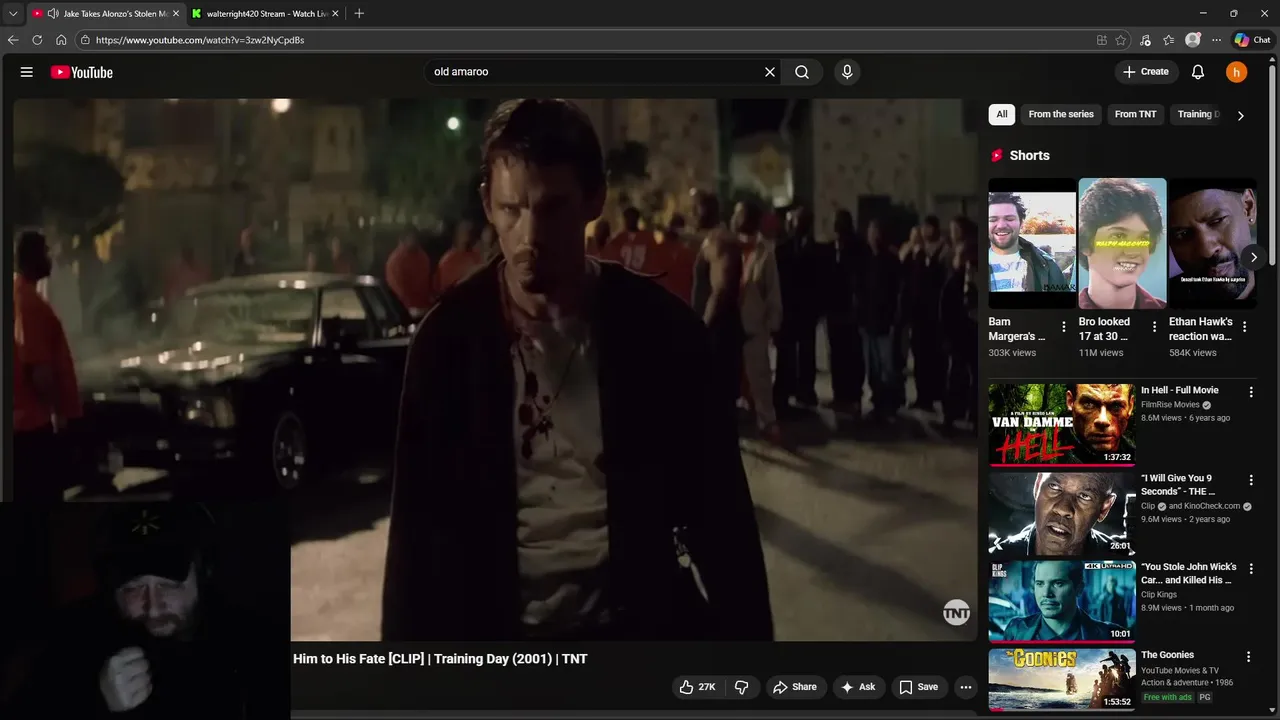Close the walterright420 Stream tab
The width and height of the screenshot is (1280, 720).
click(336, 14)
